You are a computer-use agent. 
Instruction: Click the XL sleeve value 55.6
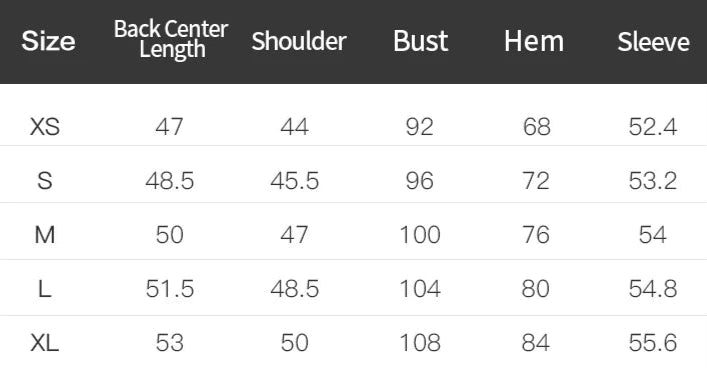pos(653,343)
